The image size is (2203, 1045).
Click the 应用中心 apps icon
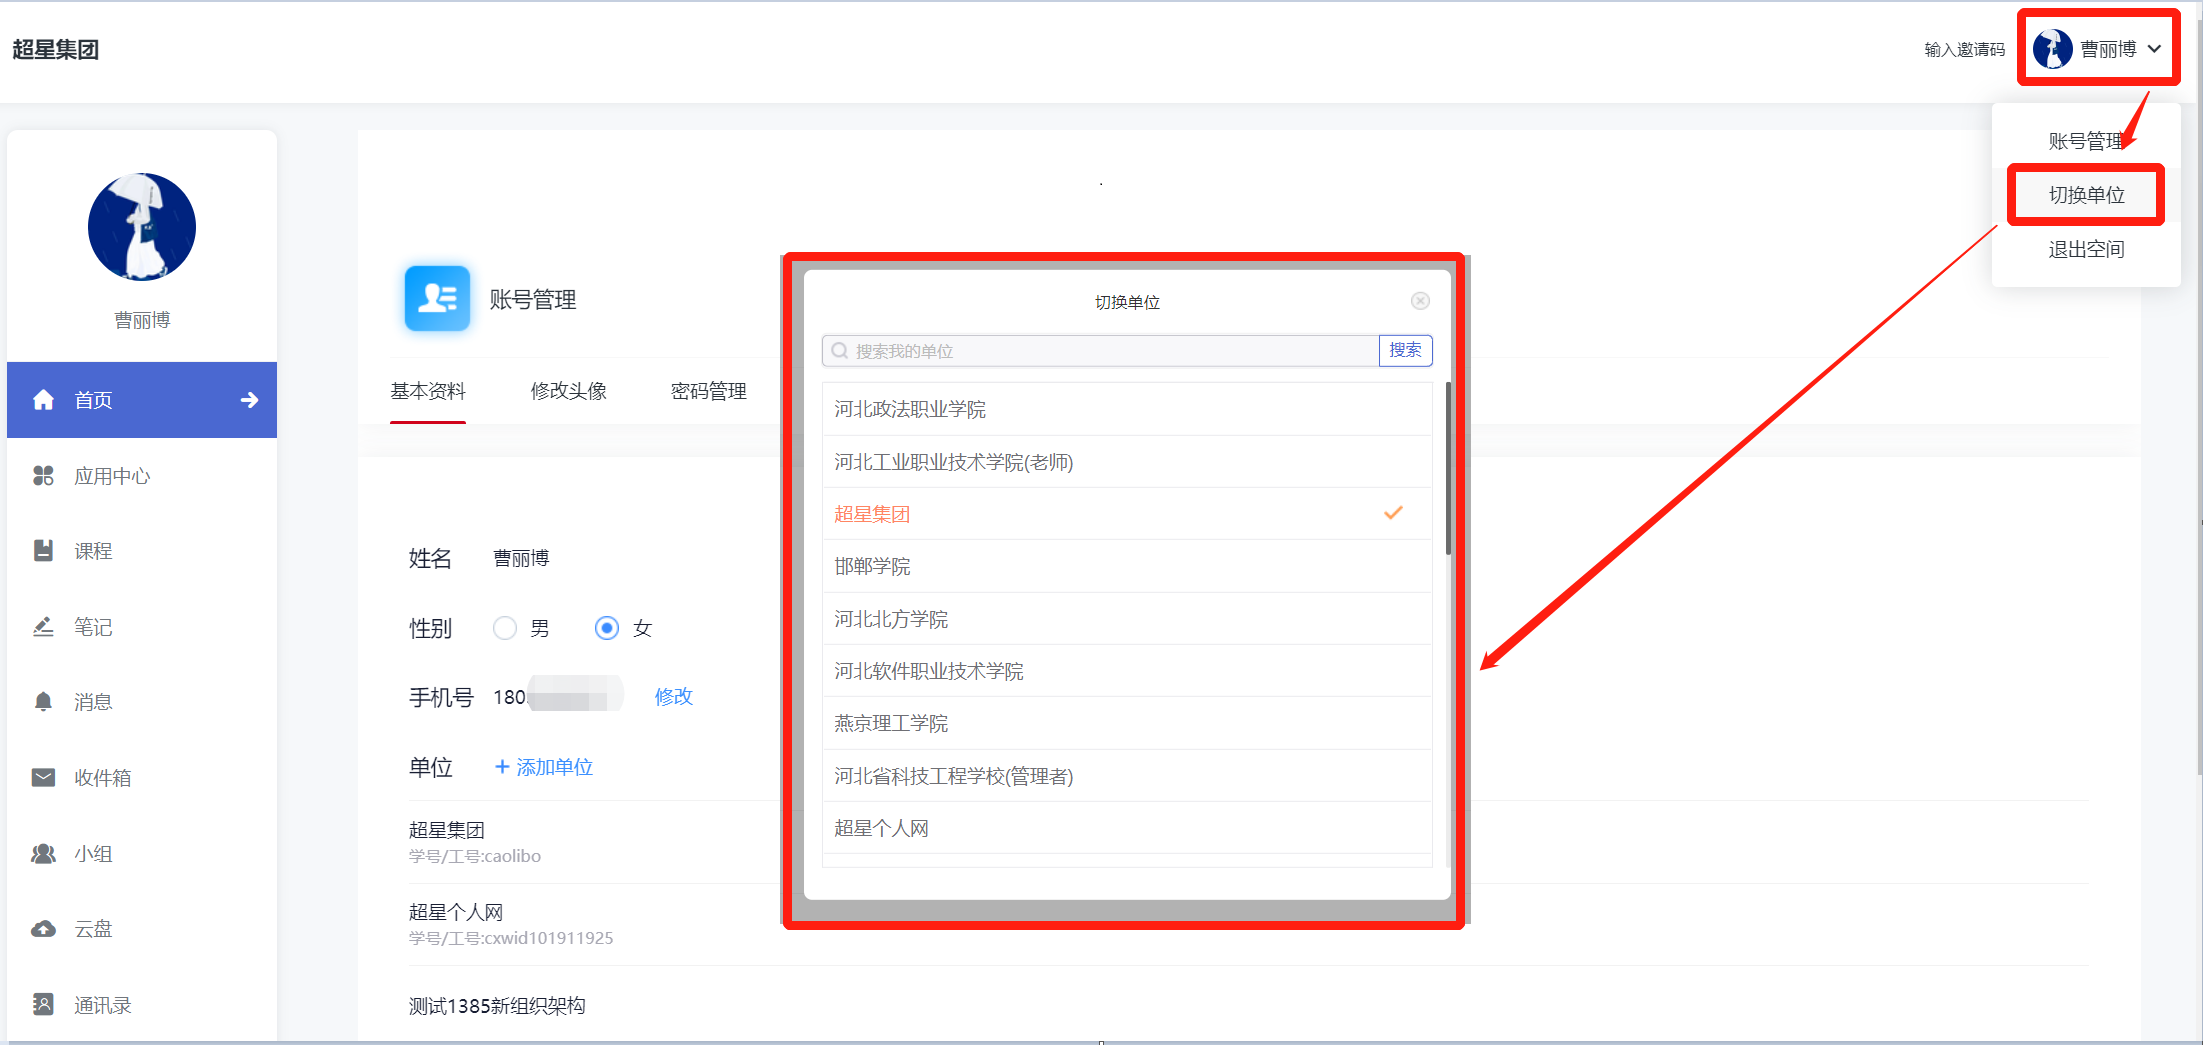[x=43, y=476]
